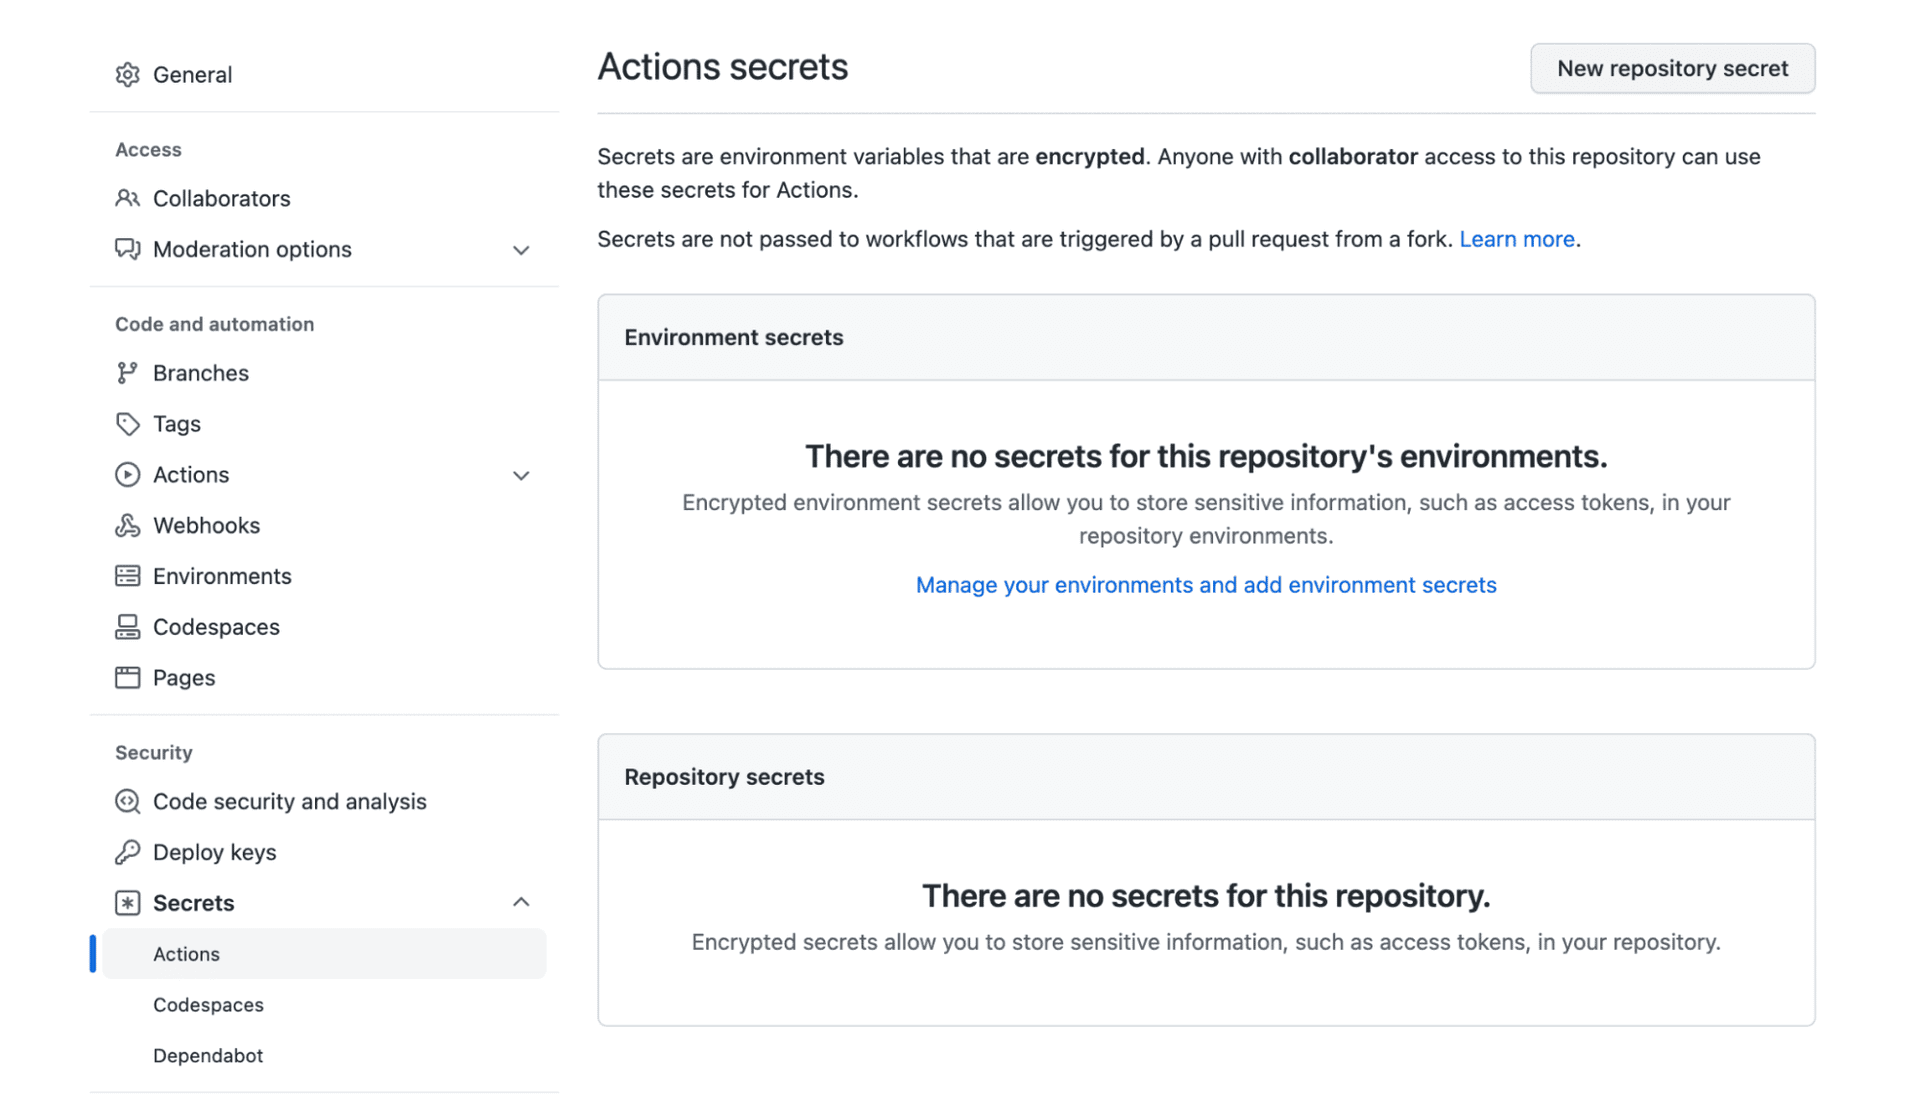Click the General settings gear icon
The height and width of the screenshot is (1096, 1920).
128,74
